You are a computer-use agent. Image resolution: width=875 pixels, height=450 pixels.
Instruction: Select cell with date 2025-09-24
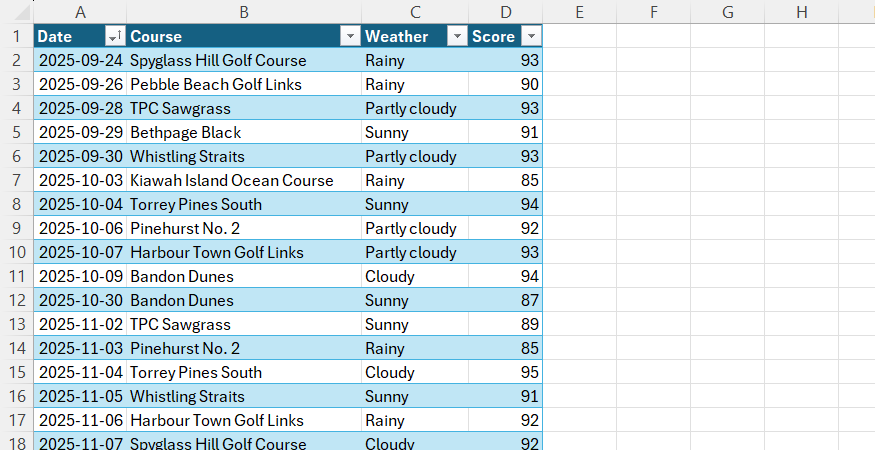tap(80, 60)
